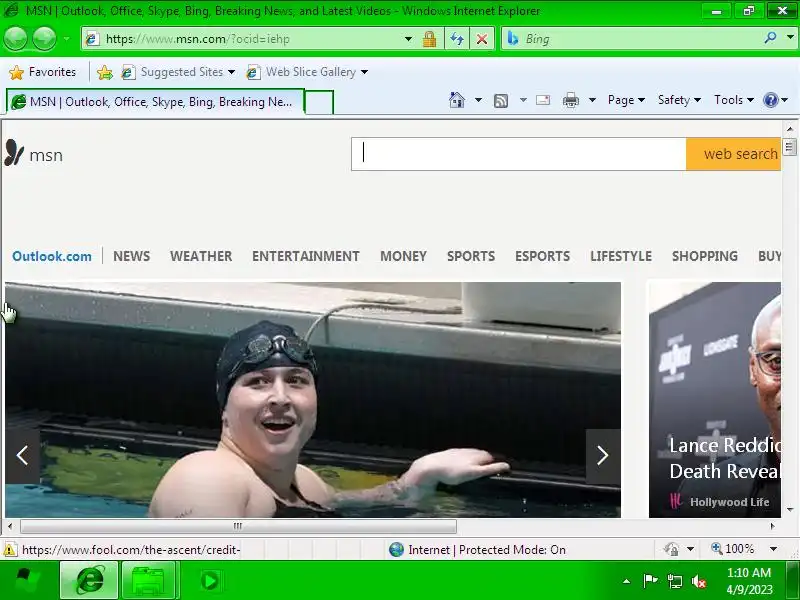This screenshot has height=600, width=800.
Task: Click the MSN web search text field
Action: click(x=518, y=154)
